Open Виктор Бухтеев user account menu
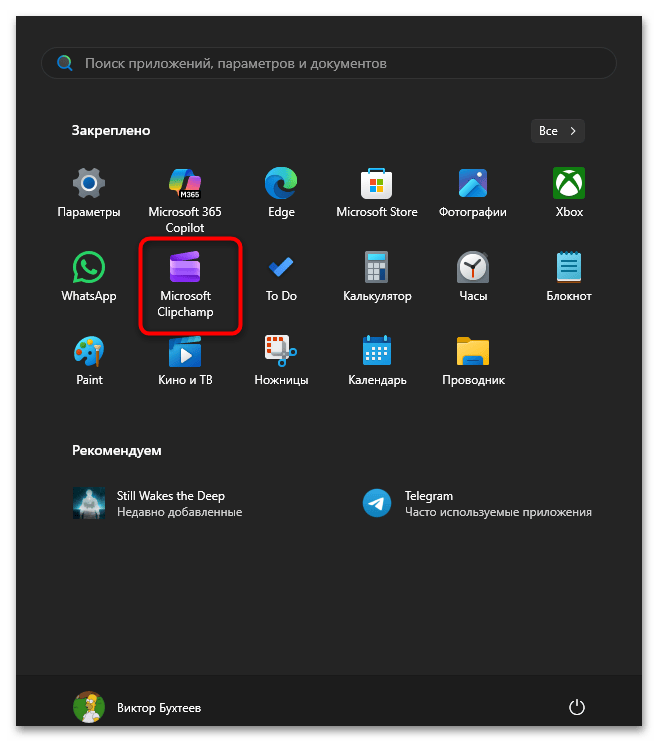The width and height of the screenshot is (658, 742). (137, 707)
